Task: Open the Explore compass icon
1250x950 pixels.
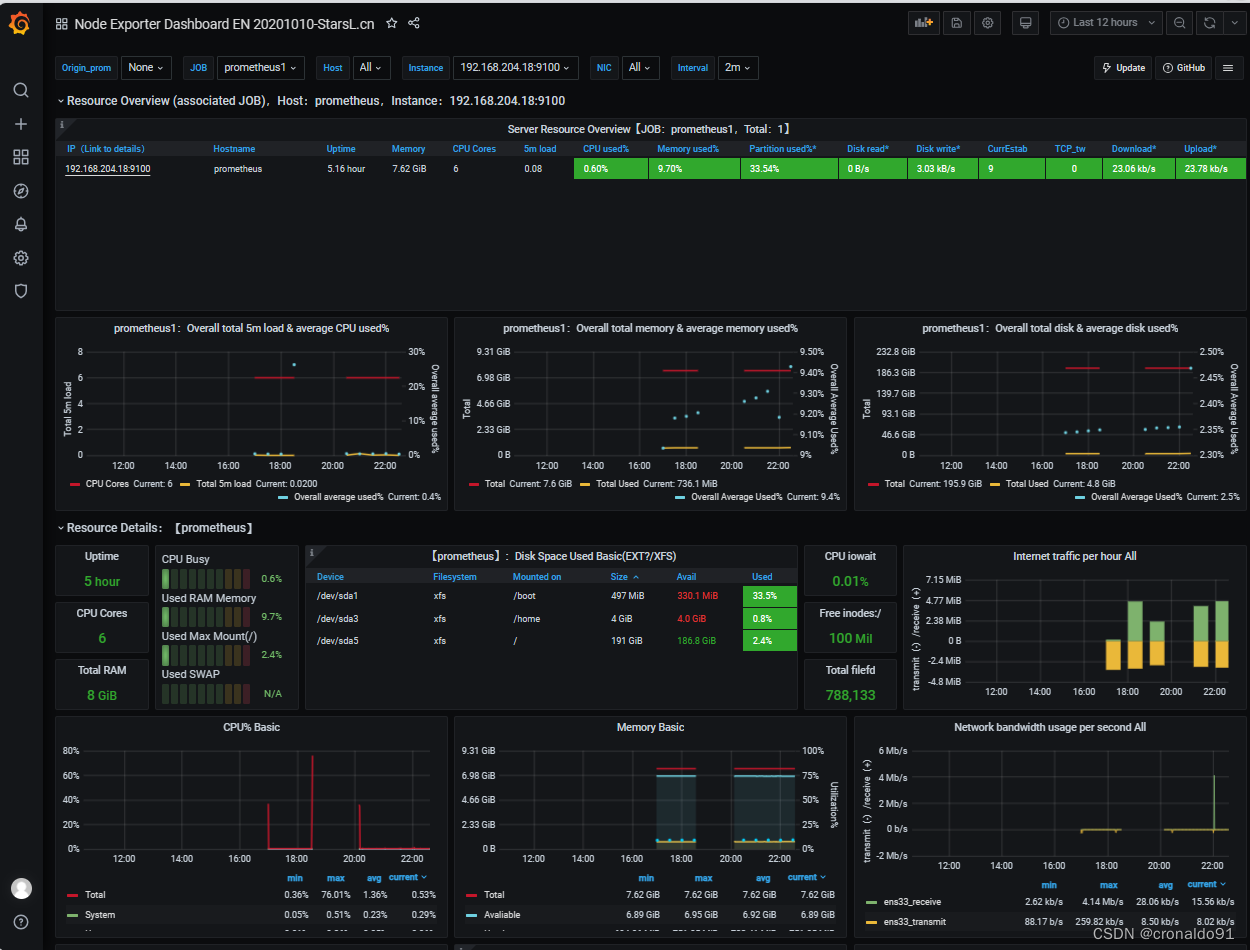Action: click(20, 191)
